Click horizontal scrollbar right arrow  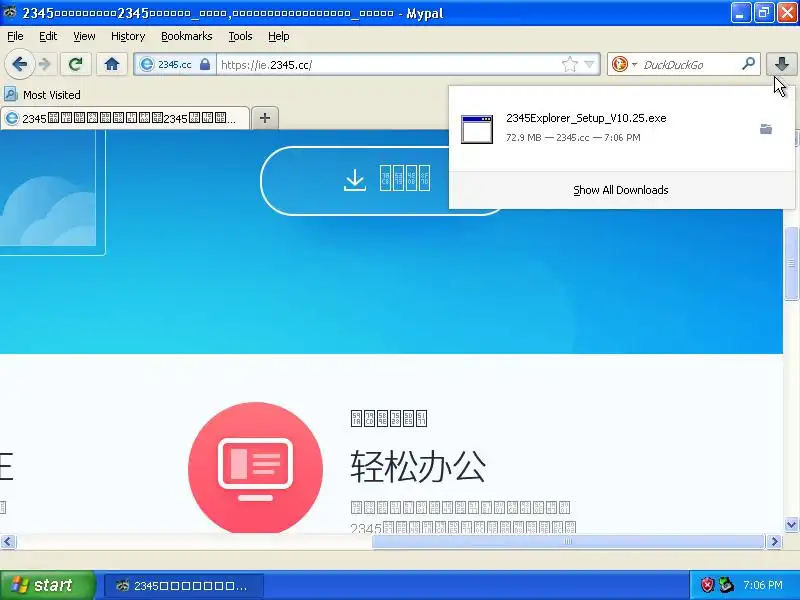coord(774,541)
